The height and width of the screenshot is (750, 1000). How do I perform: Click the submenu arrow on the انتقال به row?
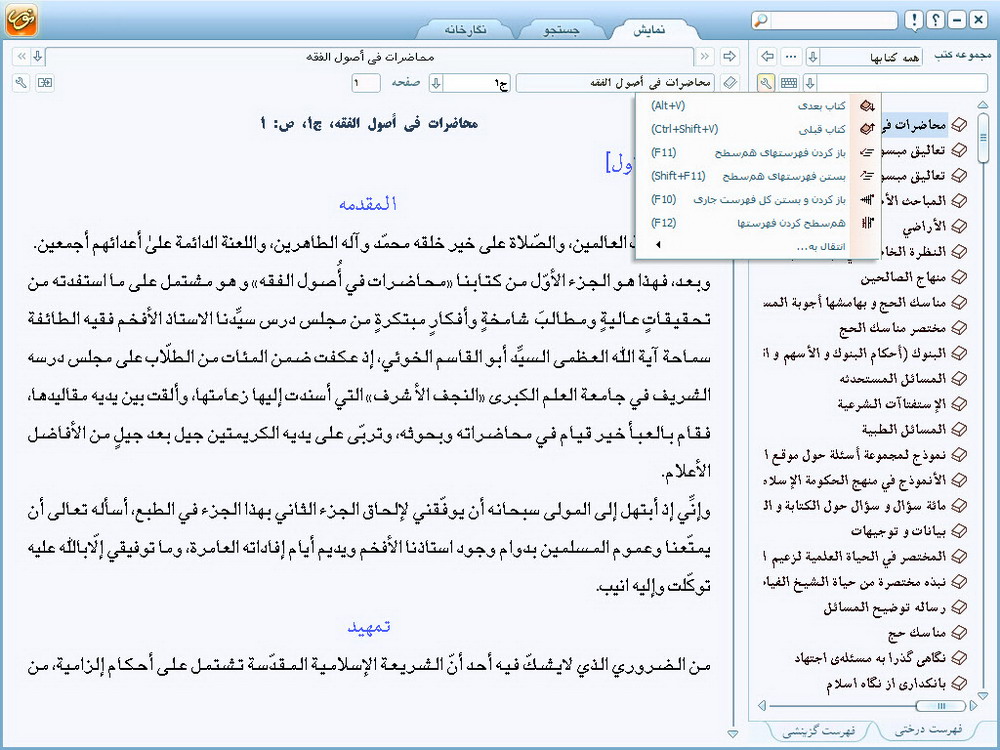(658, 245)
